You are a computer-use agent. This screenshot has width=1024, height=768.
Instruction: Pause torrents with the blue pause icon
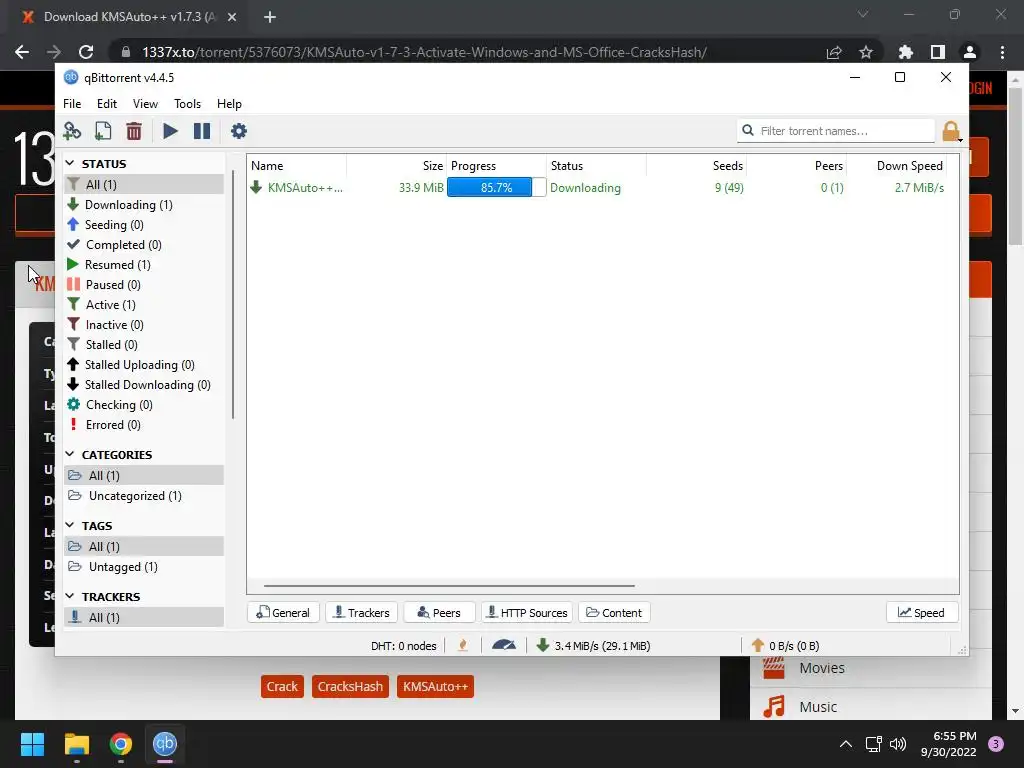tap(202, 131)
